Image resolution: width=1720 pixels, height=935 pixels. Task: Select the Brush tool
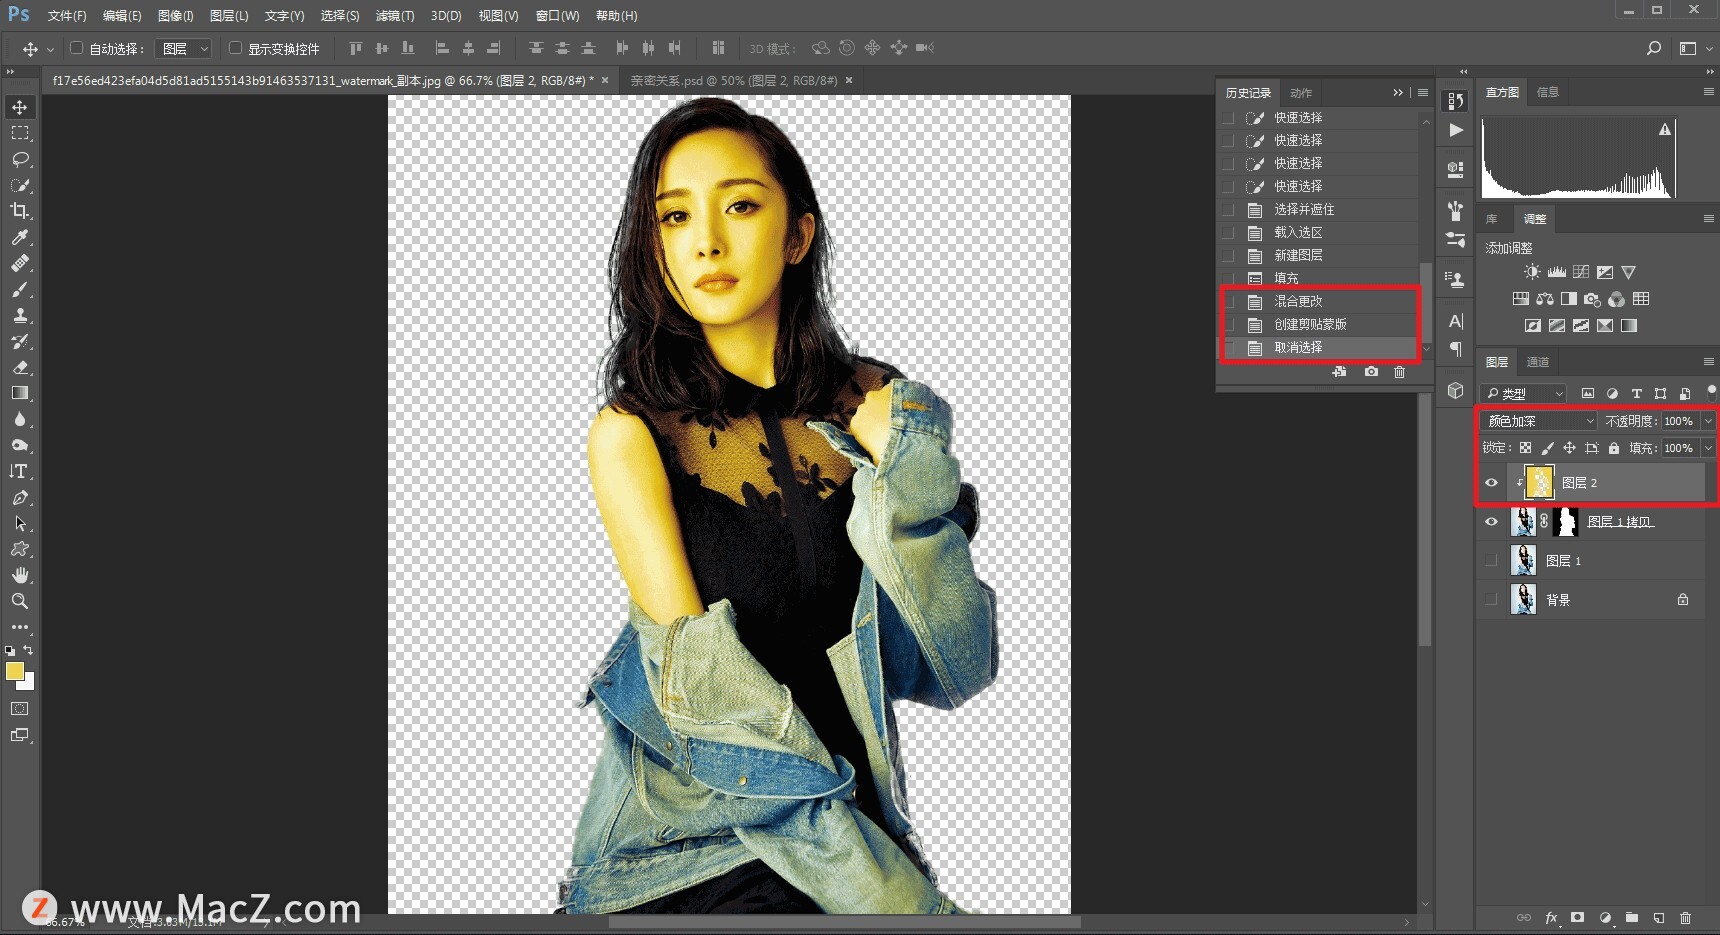20,289
